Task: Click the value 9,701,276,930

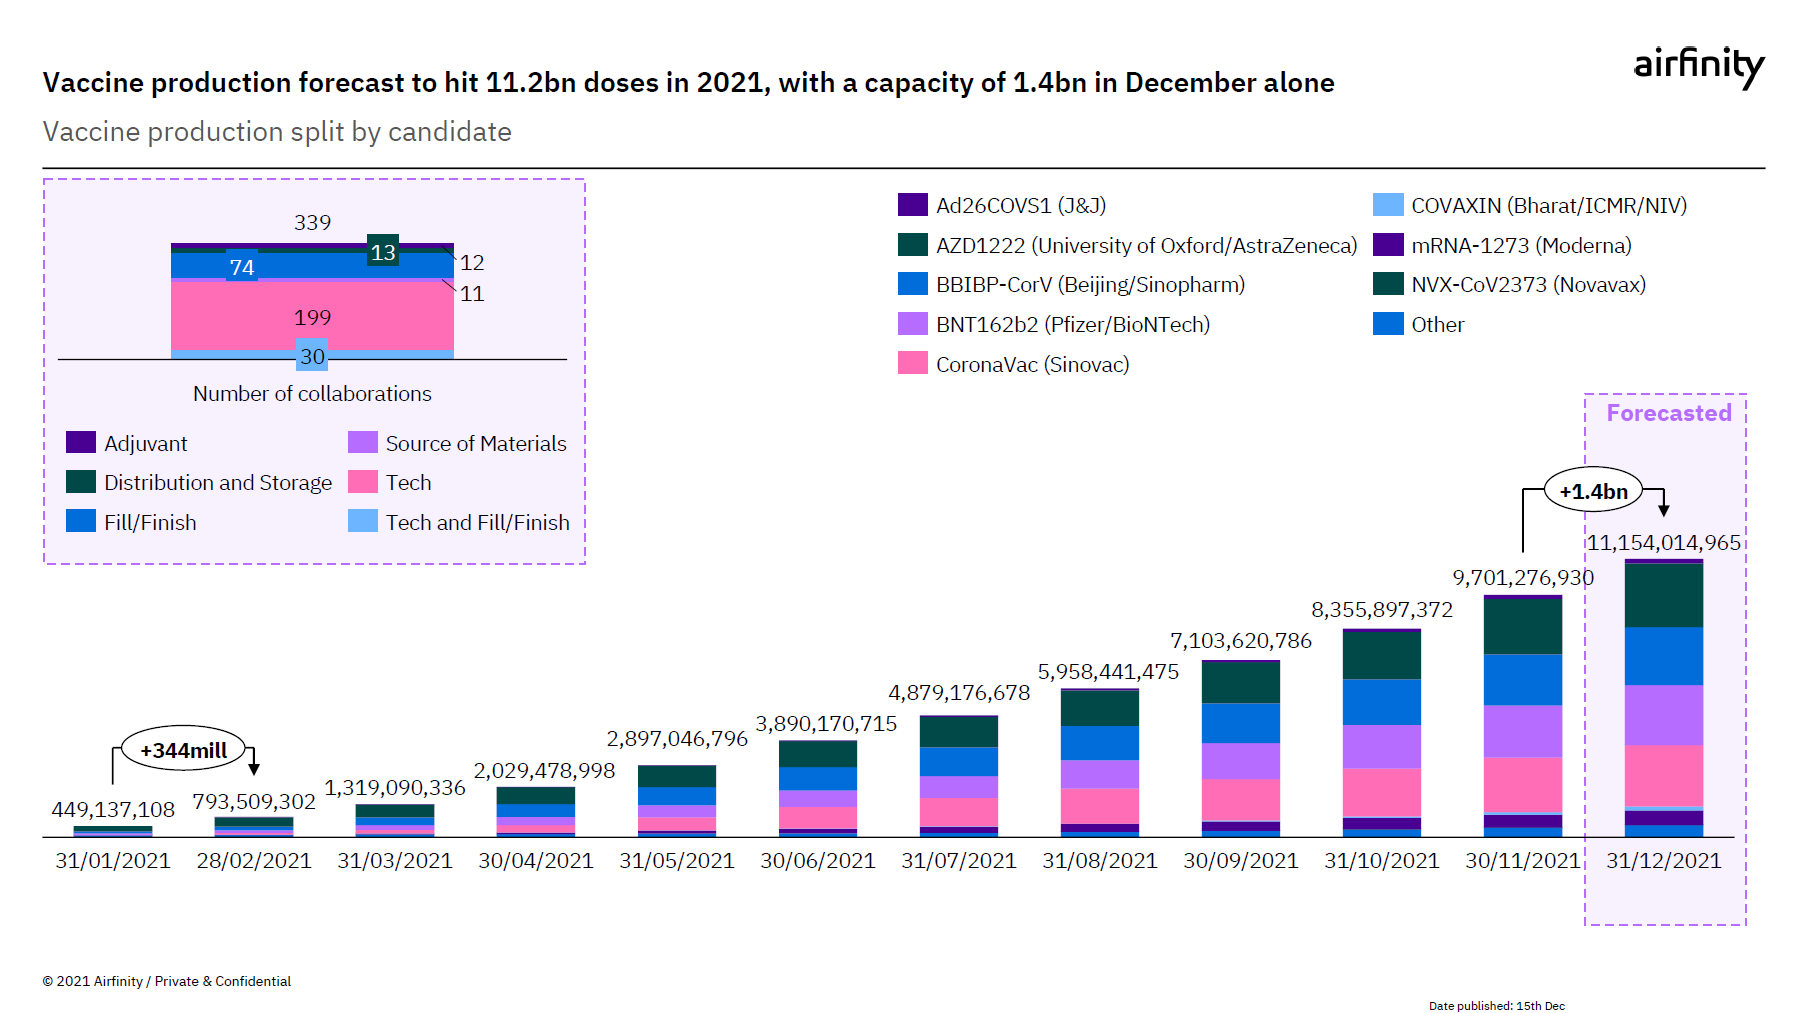Action: click(1523, 577)
